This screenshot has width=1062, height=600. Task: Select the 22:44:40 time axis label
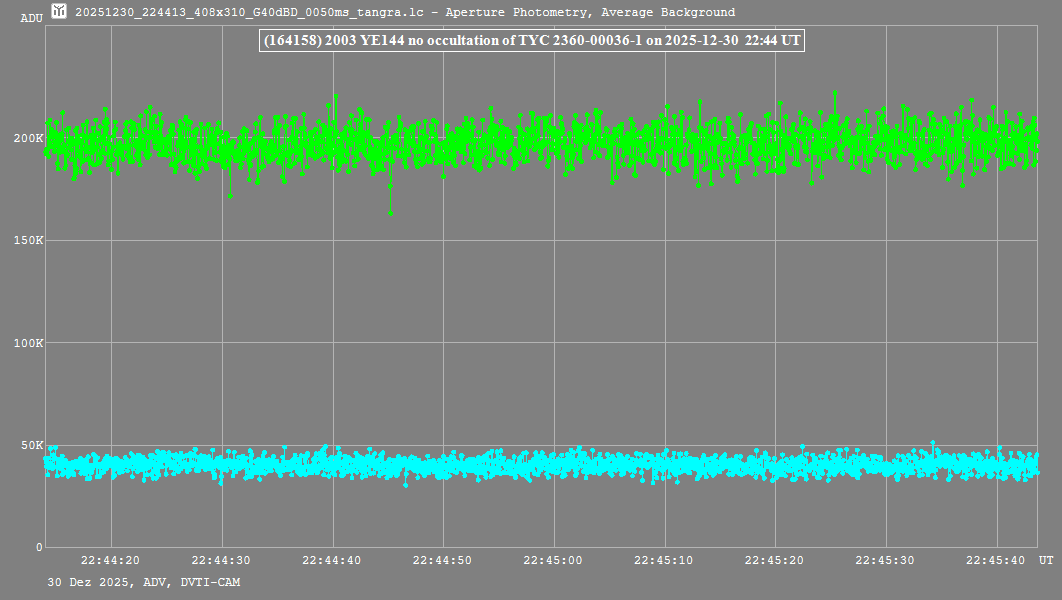(333, 561)
